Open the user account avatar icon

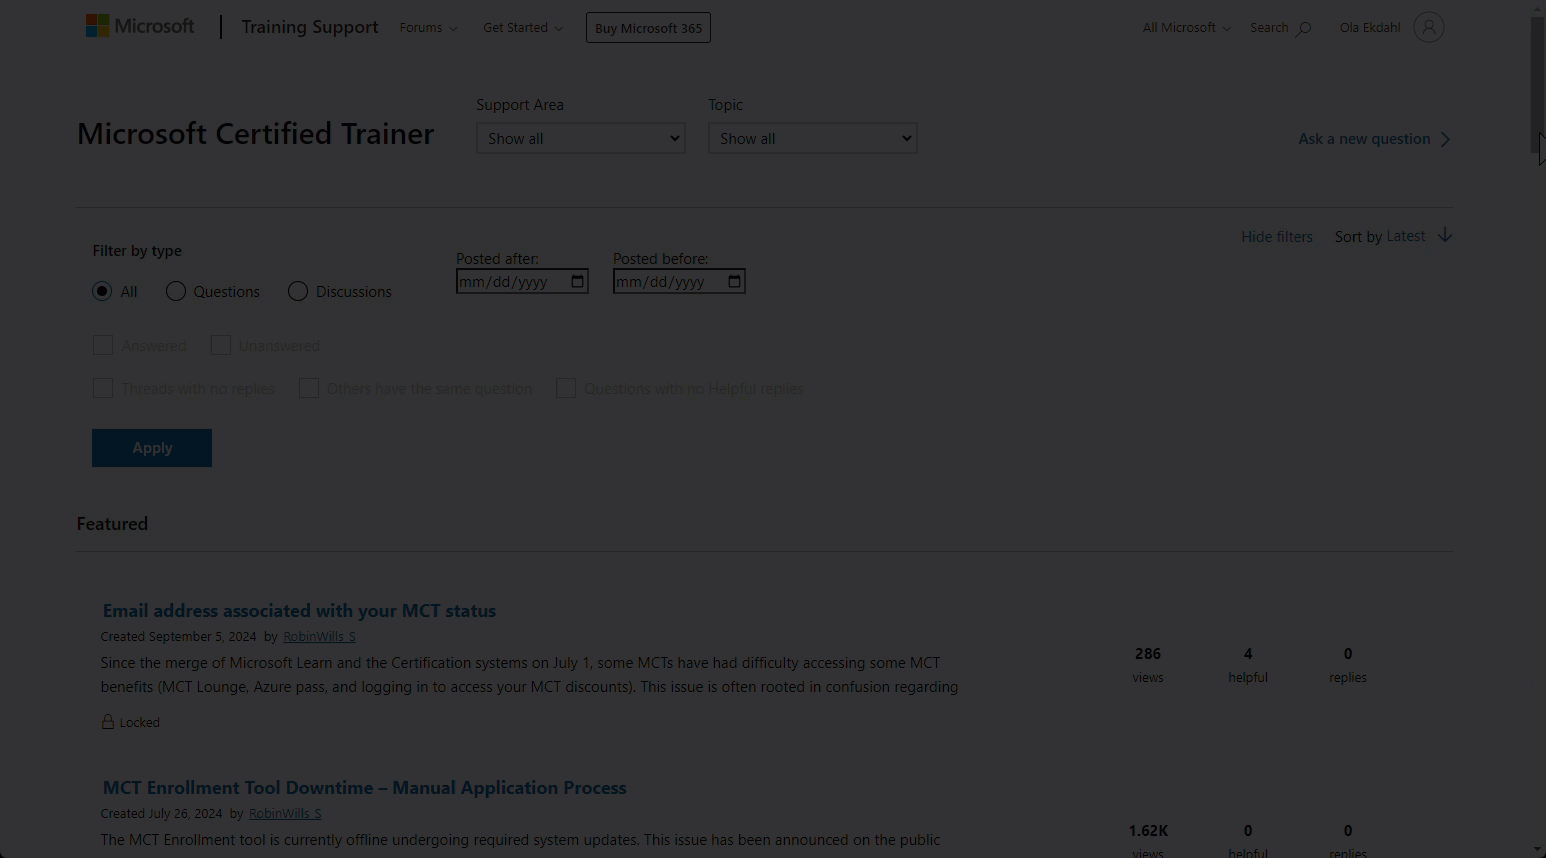(1429, 28)
